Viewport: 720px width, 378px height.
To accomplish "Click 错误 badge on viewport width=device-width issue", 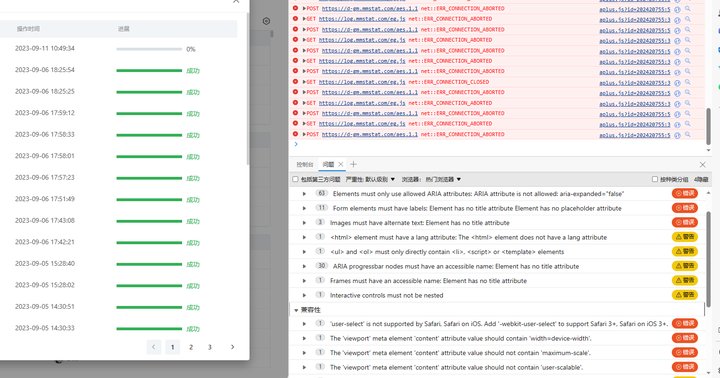I will pos(685,338).
